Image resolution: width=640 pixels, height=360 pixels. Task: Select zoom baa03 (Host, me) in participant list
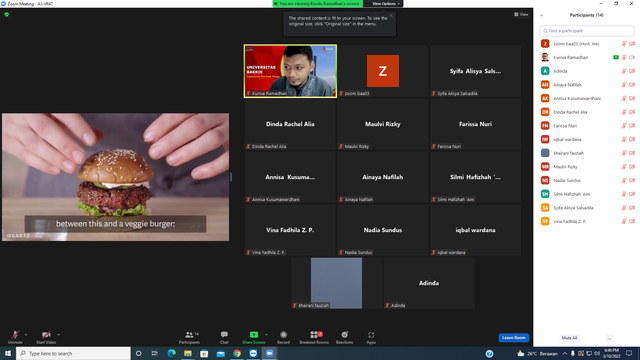point(587,44)
